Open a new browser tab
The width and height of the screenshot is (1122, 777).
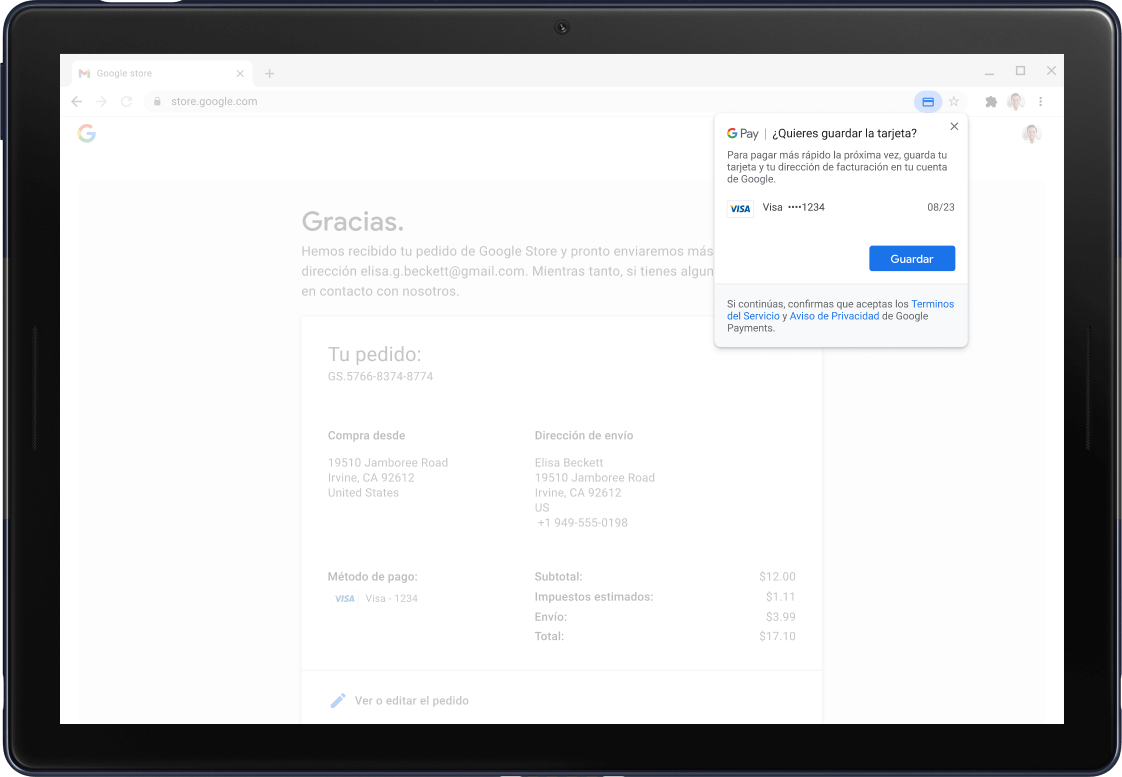point(269,74)
